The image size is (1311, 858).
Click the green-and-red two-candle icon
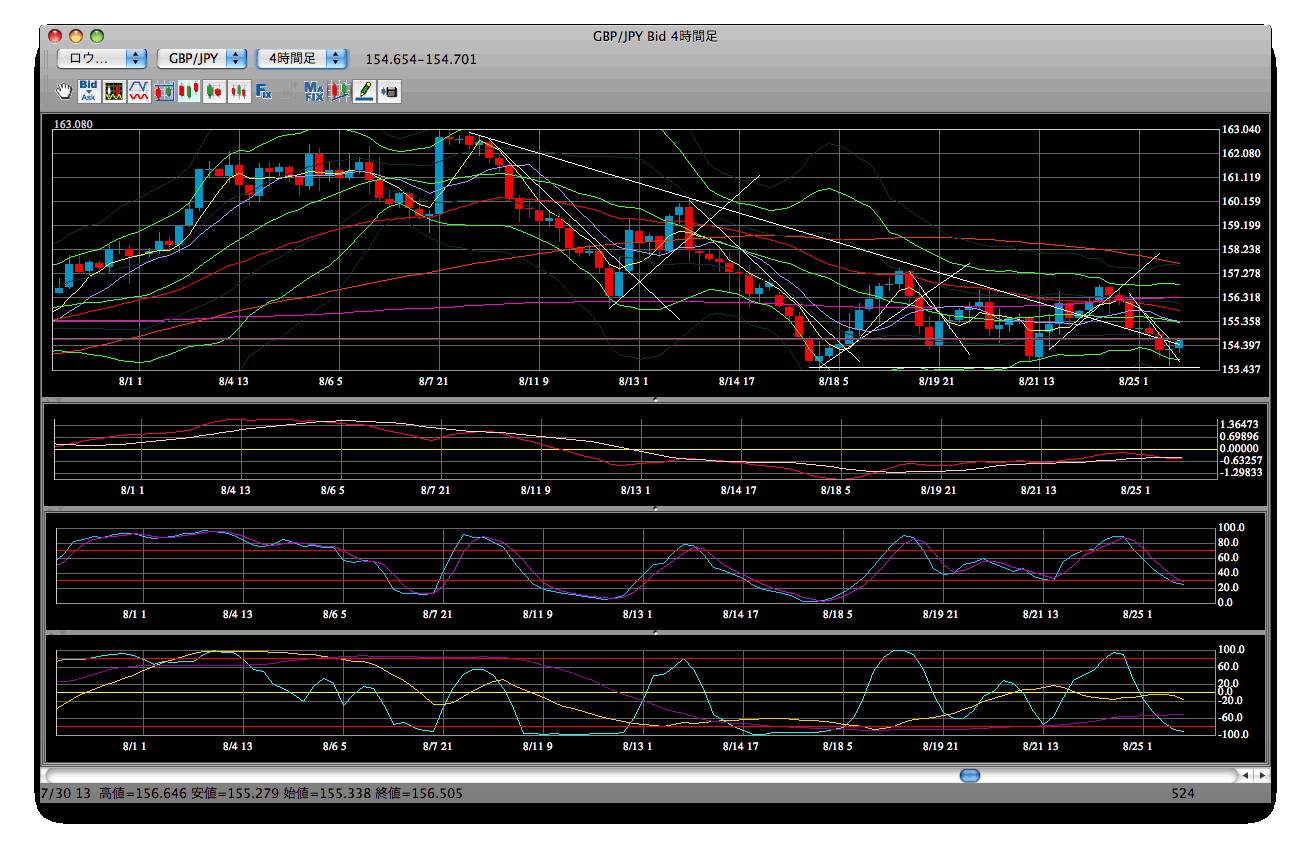point(214,92)
